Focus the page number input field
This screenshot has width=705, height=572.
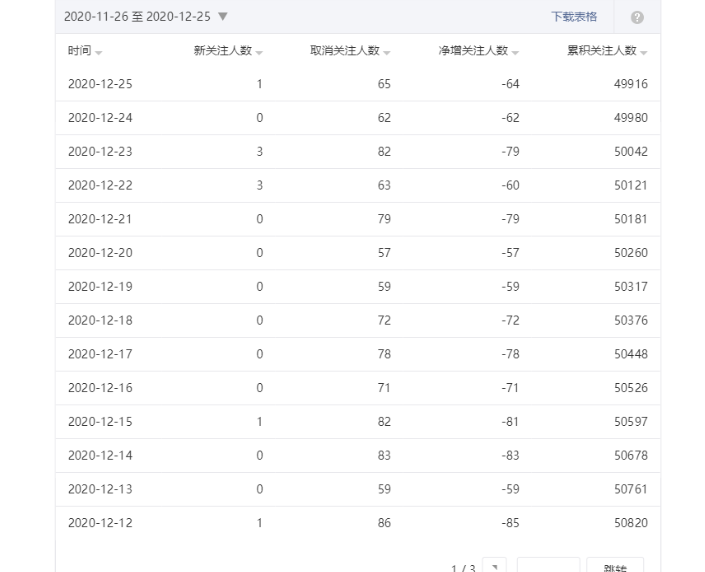[549, 566]
